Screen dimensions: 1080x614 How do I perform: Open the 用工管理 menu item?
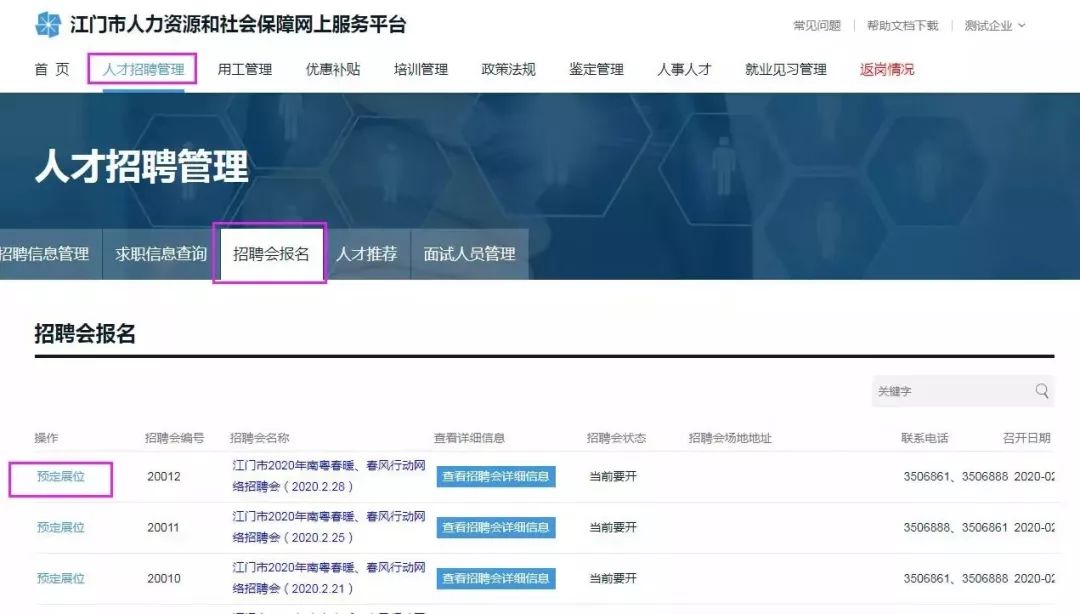(244, 69)
